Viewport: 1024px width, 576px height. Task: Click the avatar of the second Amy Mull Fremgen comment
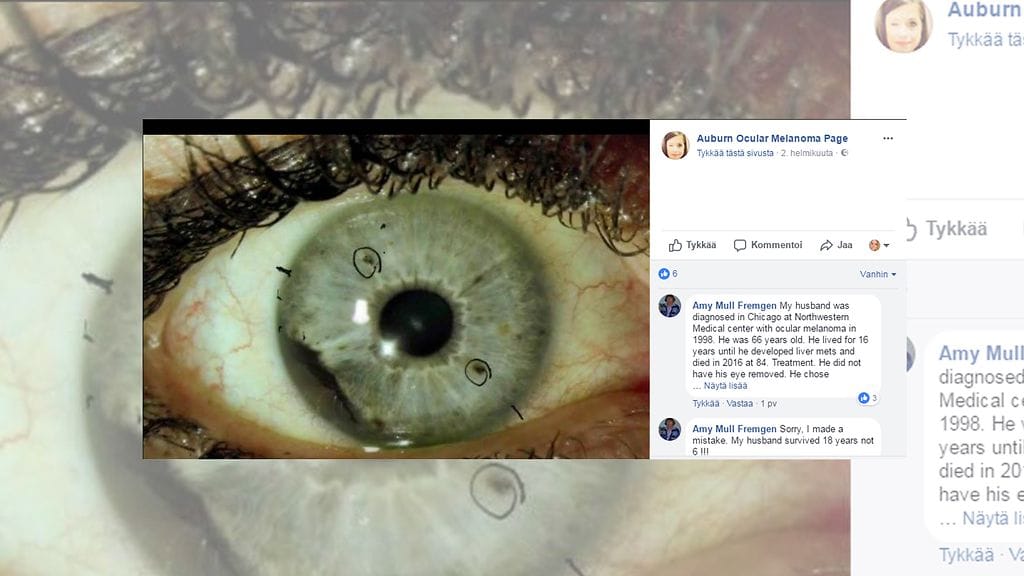click(670, 430)
